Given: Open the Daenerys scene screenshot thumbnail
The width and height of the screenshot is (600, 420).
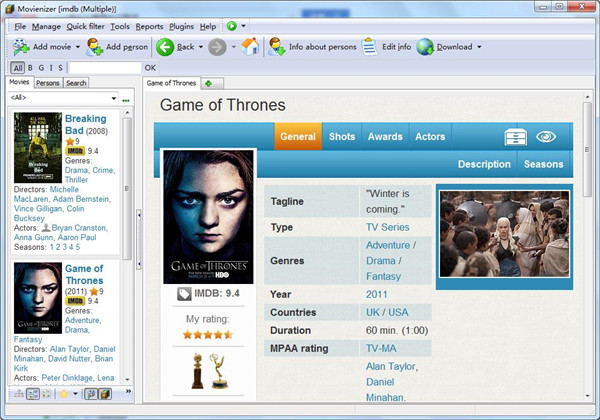Looking at the screenshot, I should 504,234.
